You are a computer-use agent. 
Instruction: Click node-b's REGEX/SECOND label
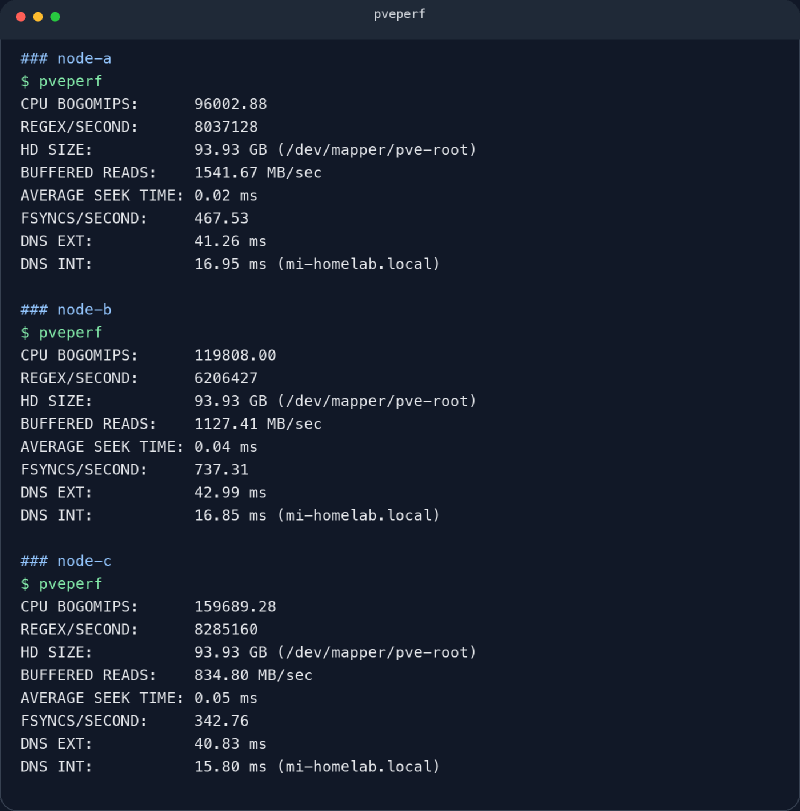click(80, 379)
